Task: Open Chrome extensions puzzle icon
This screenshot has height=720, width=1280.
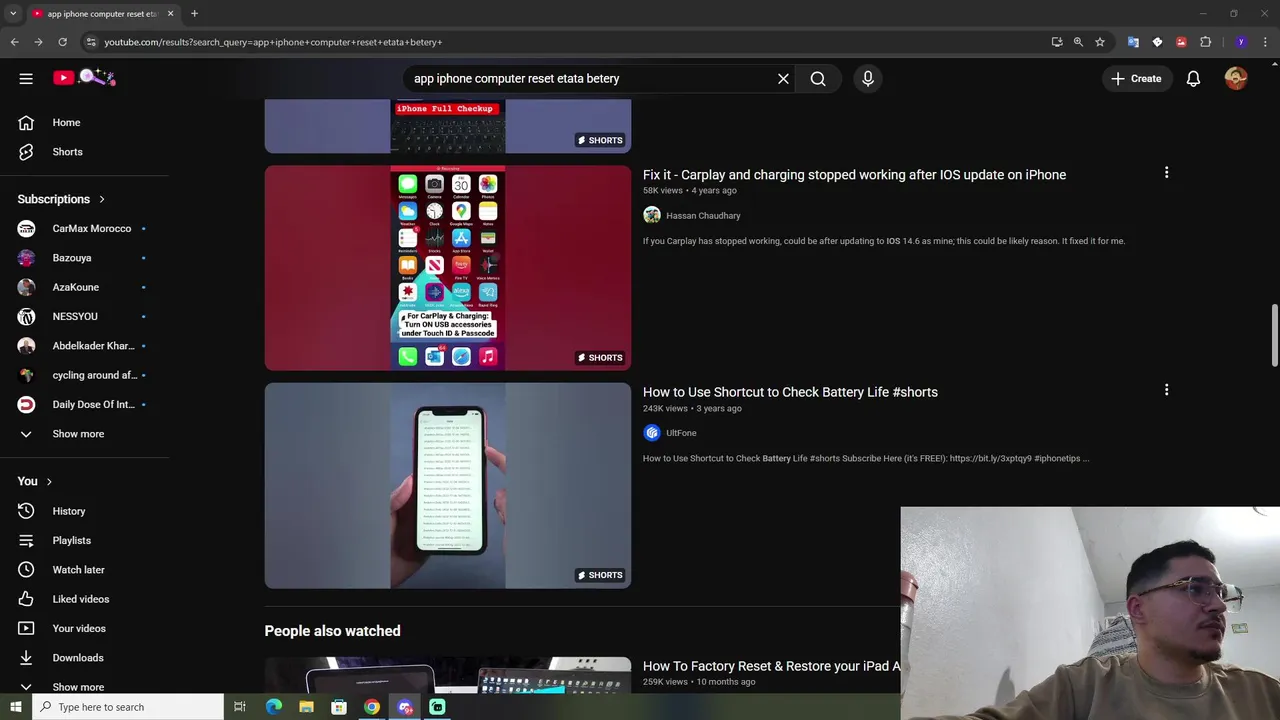Action: click(x=1205, y=42)
